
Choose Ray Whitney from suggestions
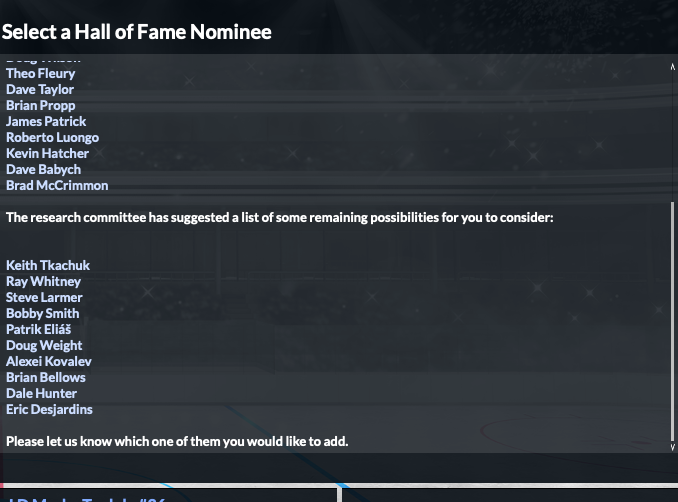click(x=43, y=281)
